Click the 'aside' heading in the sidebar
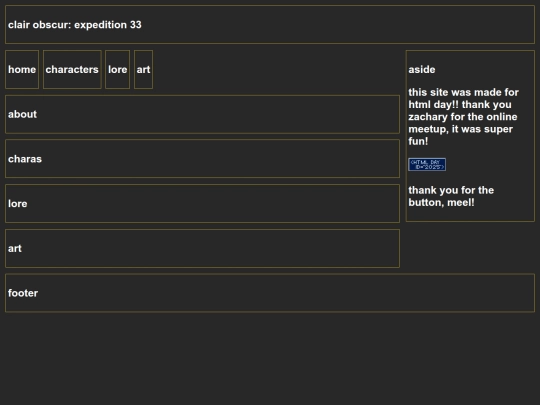The height and width of the screenshot is (405, 540). coord(422,70)
